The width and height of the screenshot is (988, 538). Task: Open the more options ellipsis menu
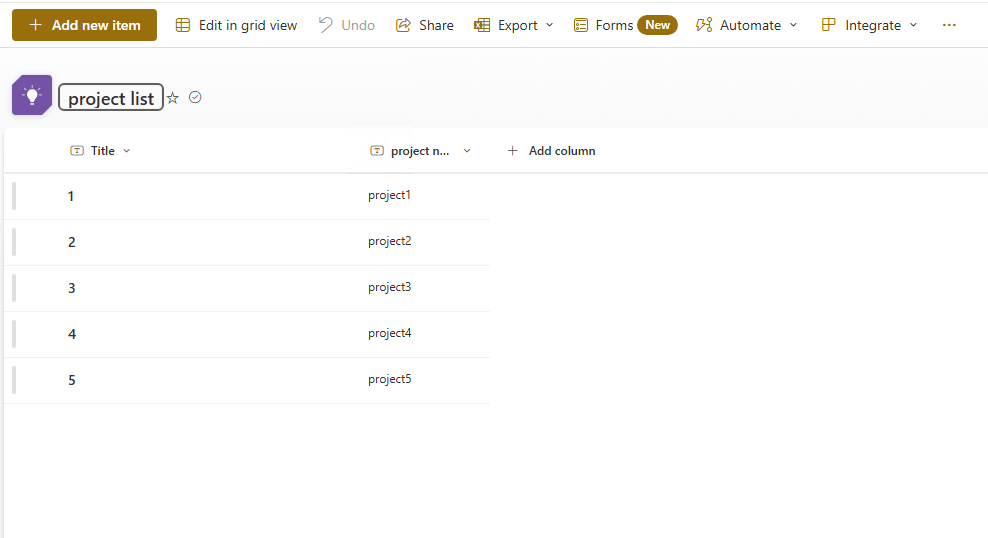tap(949, 25)
